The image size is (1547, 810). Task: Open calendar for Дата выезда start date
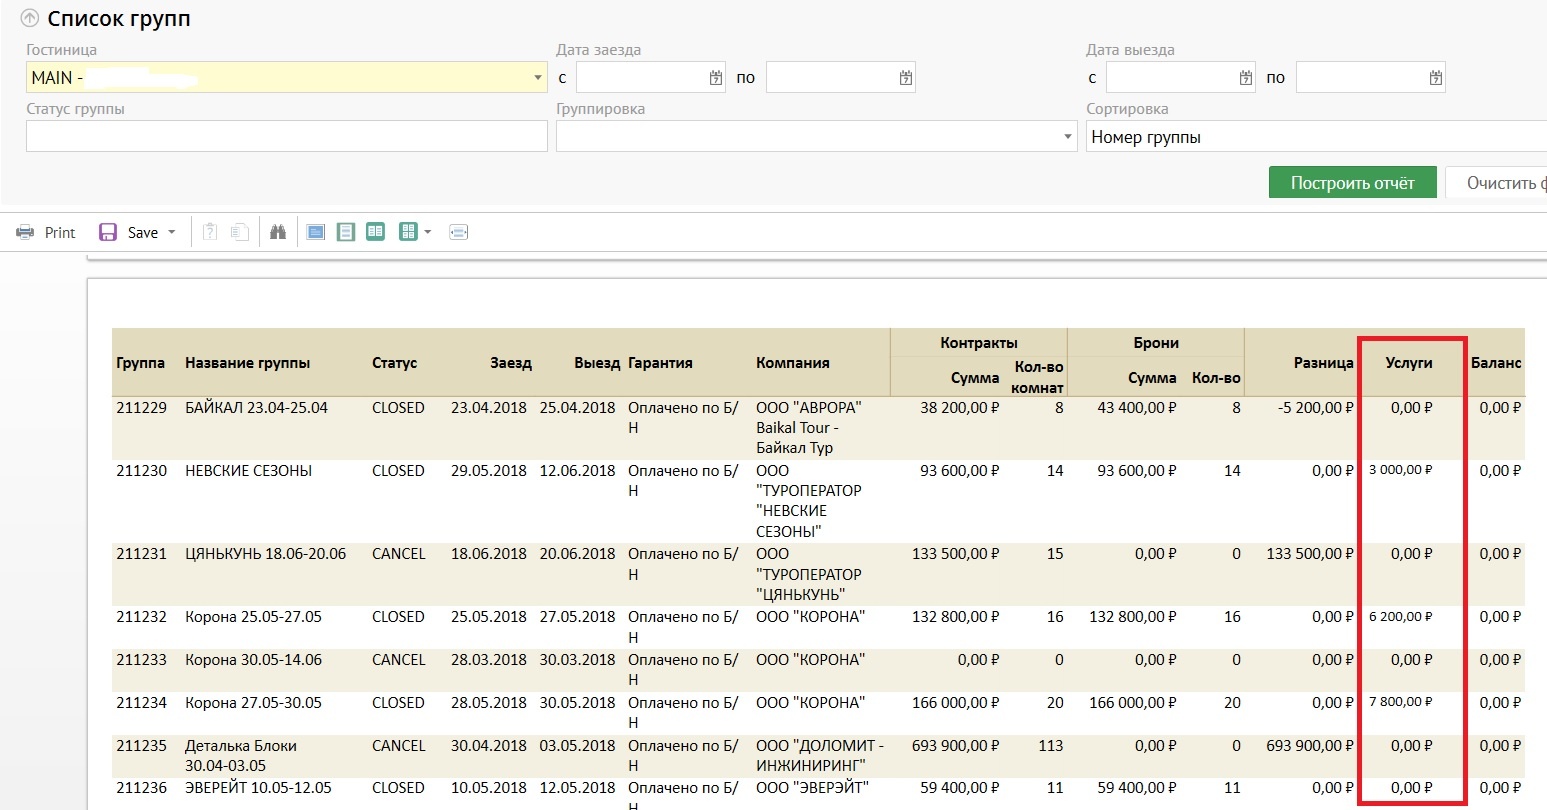tap(1246, 78)
